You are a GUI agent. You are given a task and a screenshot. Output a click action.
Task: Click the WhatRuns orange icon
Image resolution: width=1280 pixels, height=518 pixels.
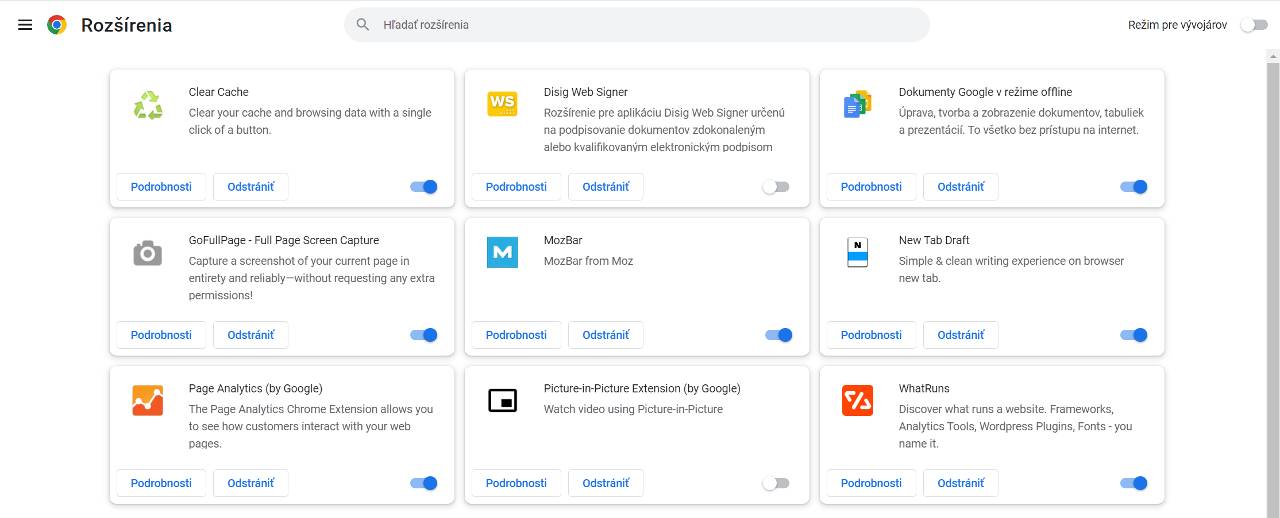(x=857, y=400)
